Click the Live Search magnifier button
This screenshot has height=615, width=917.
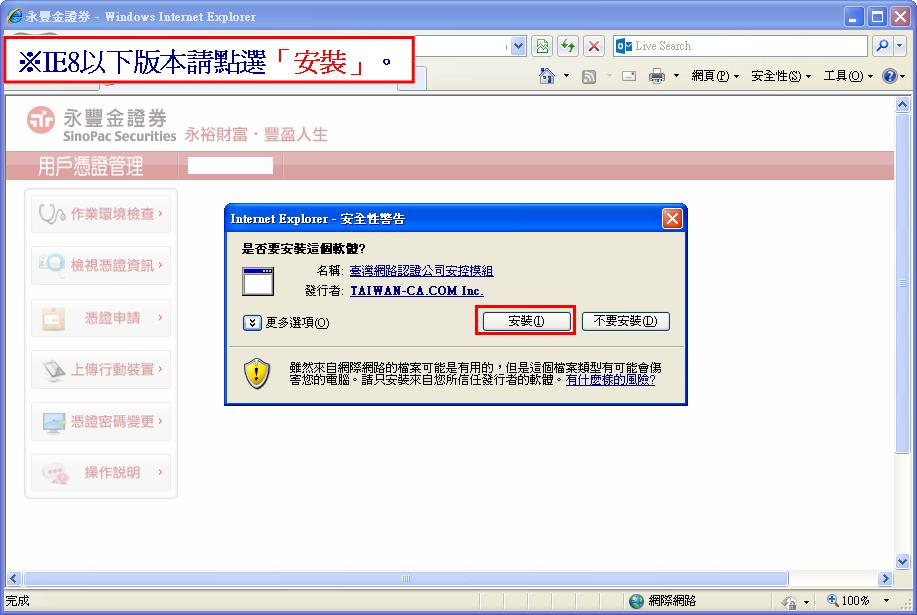tap(882, 46)
